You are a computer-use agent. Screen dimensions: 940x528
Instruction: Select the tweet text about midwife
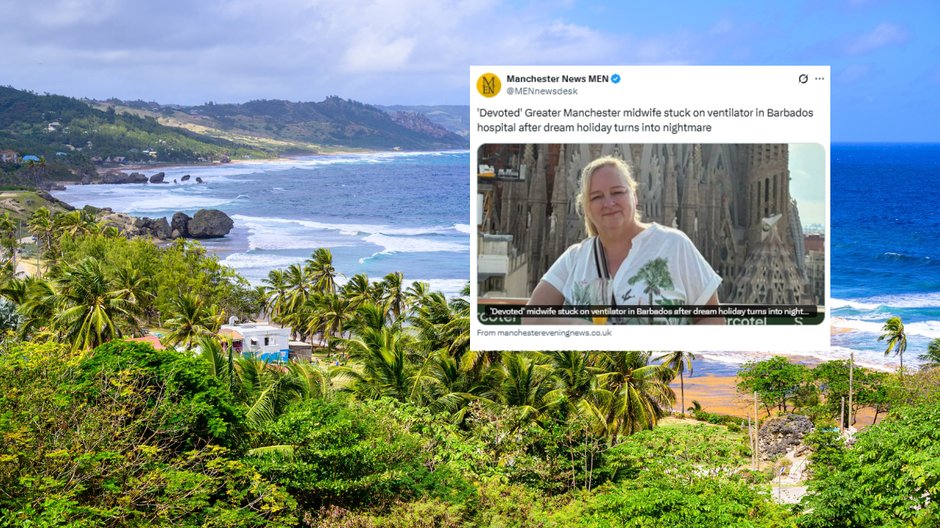click(x=645, y=120)
